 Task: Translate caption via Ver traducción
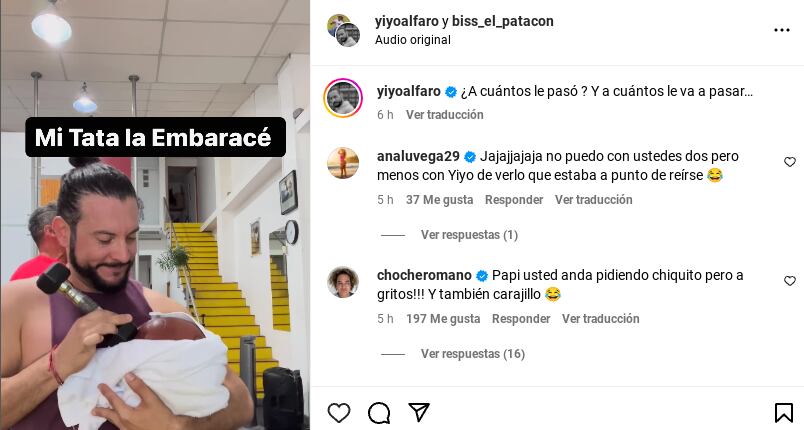(x=445, y=115)
